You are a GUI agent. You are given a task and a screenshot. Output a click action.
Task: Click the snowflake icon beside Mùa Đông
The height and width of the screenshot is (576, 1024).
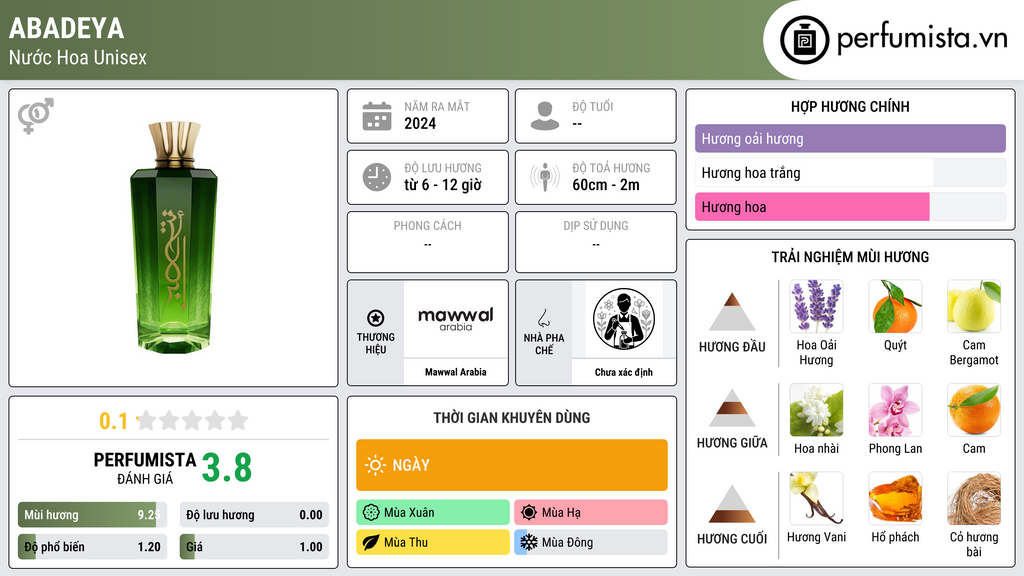coord(529,542)
